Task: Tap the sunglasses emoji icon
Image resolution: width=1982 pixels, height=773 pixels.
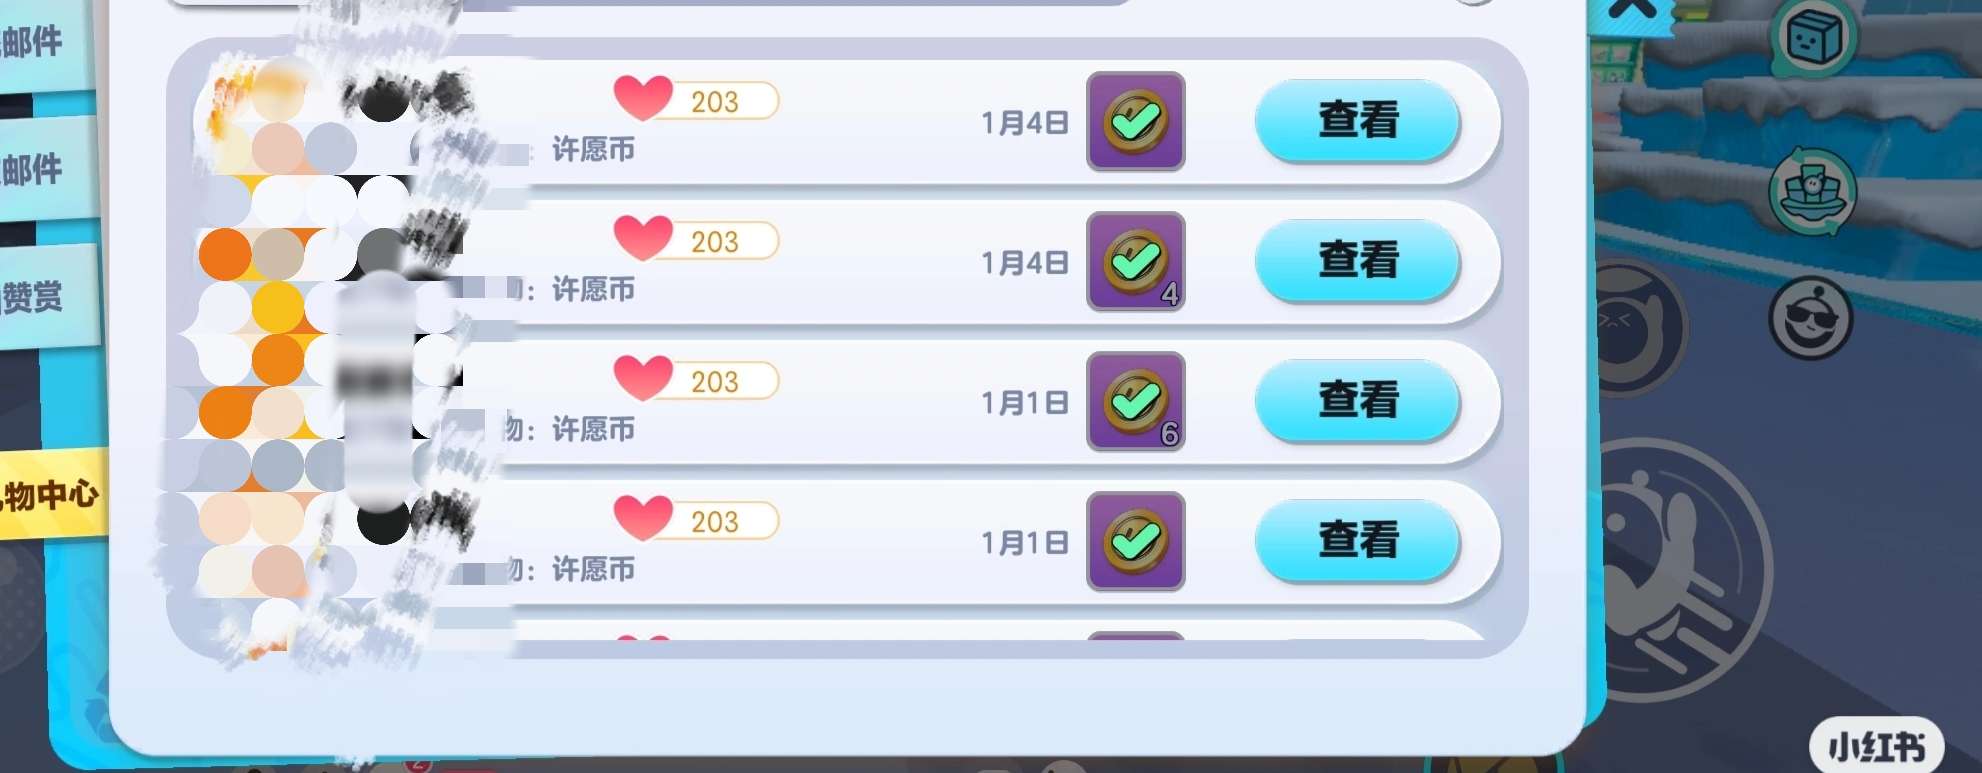Action: [x=1811, y=319]
